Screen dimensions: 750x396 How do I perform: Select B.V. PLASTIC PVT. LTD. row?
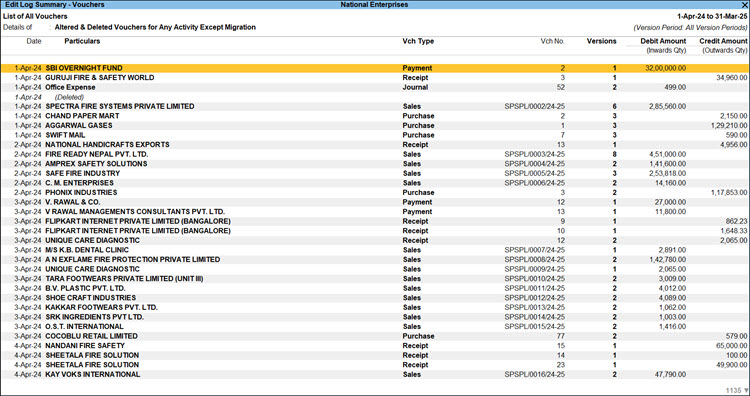tap(375, 288)
